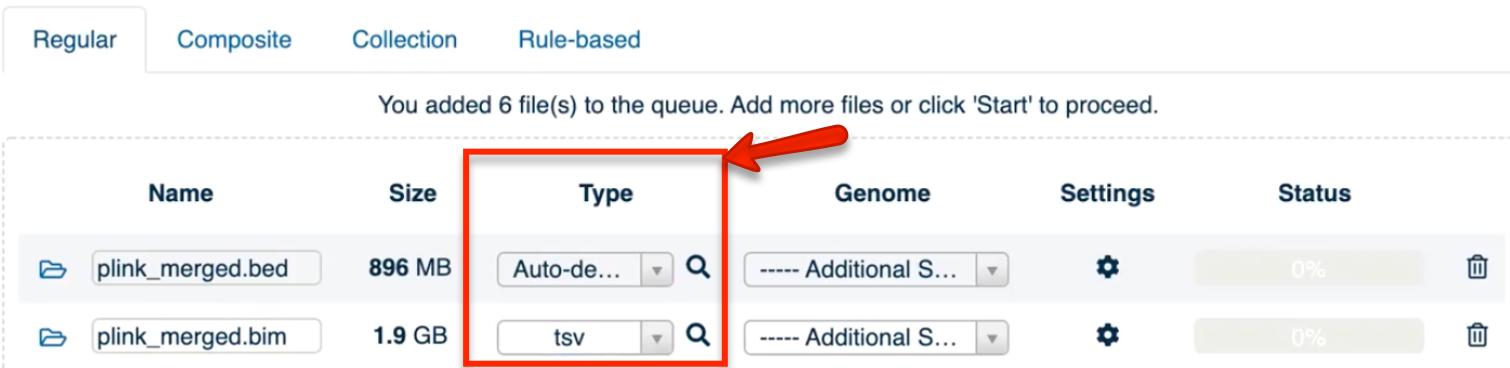Open settings gear for plink_merged.bed
This screenshot has height=368, width=1510.
pyautogui.click(x=1107, y=267)
